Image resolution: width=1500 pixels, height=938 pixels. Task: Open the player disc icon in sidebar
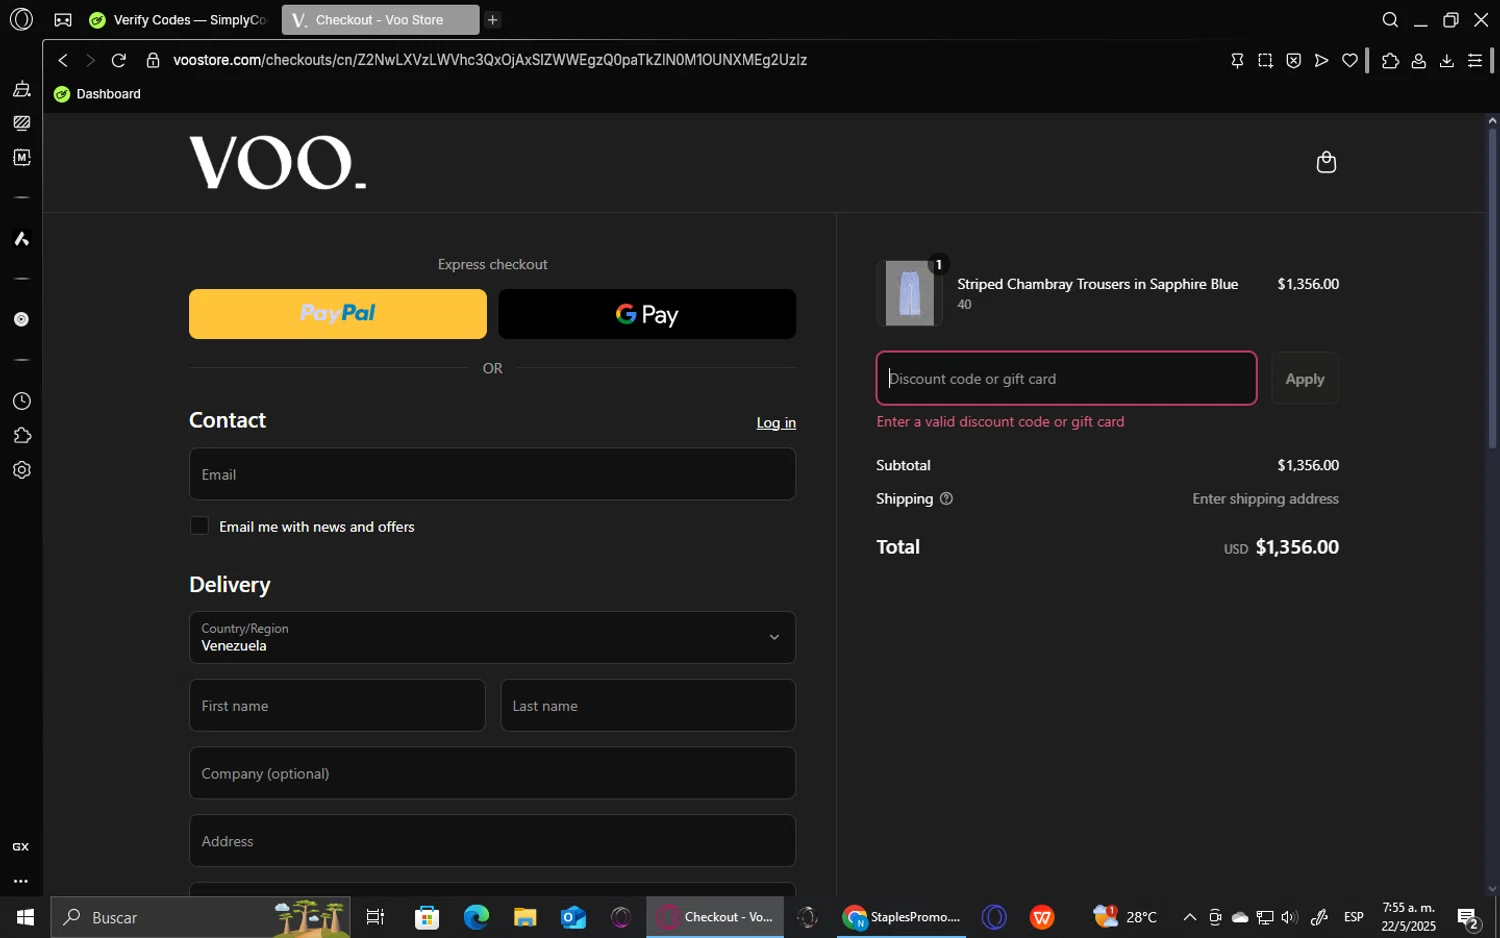tap(21, 320)
